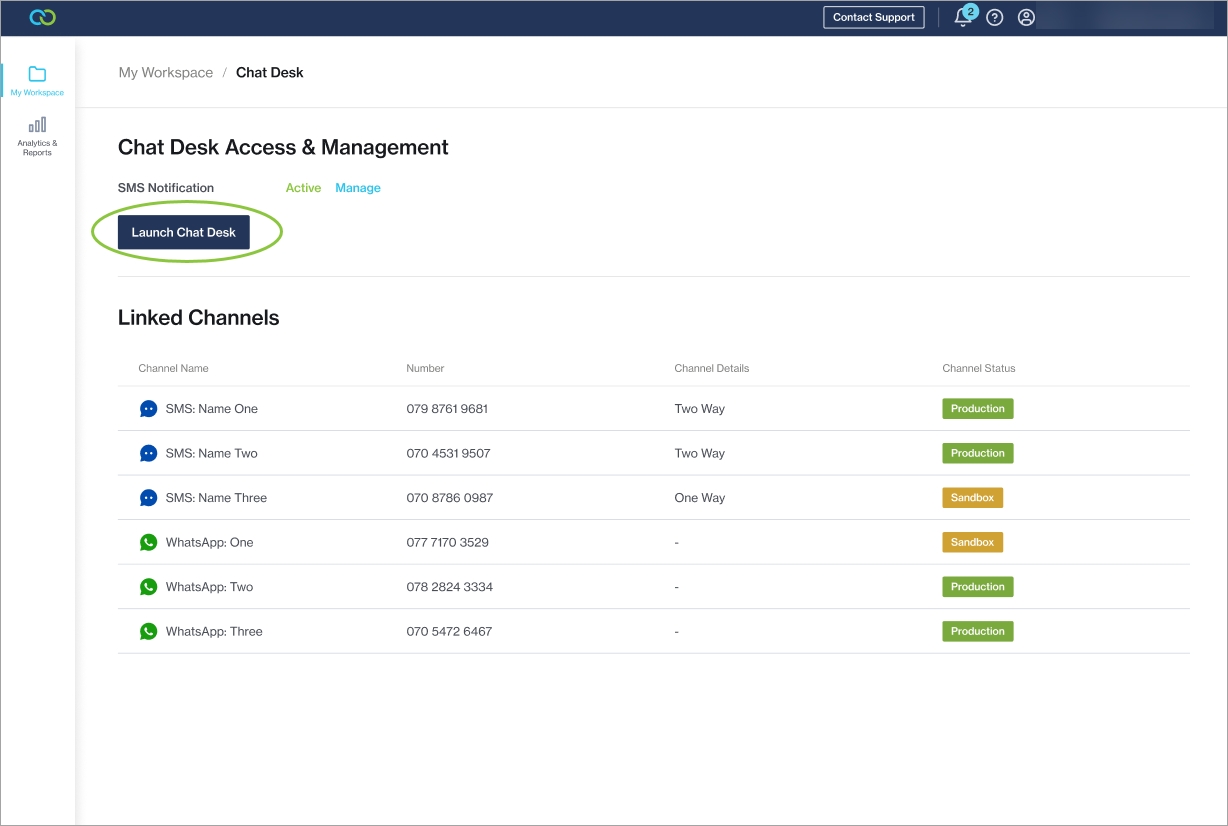
Task: Open the user profile icon
Action: coord(1026,18)
